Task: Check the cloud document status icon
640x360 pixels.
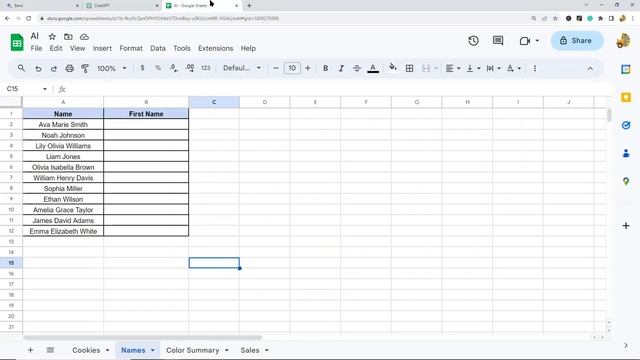Action: [84, 37]
